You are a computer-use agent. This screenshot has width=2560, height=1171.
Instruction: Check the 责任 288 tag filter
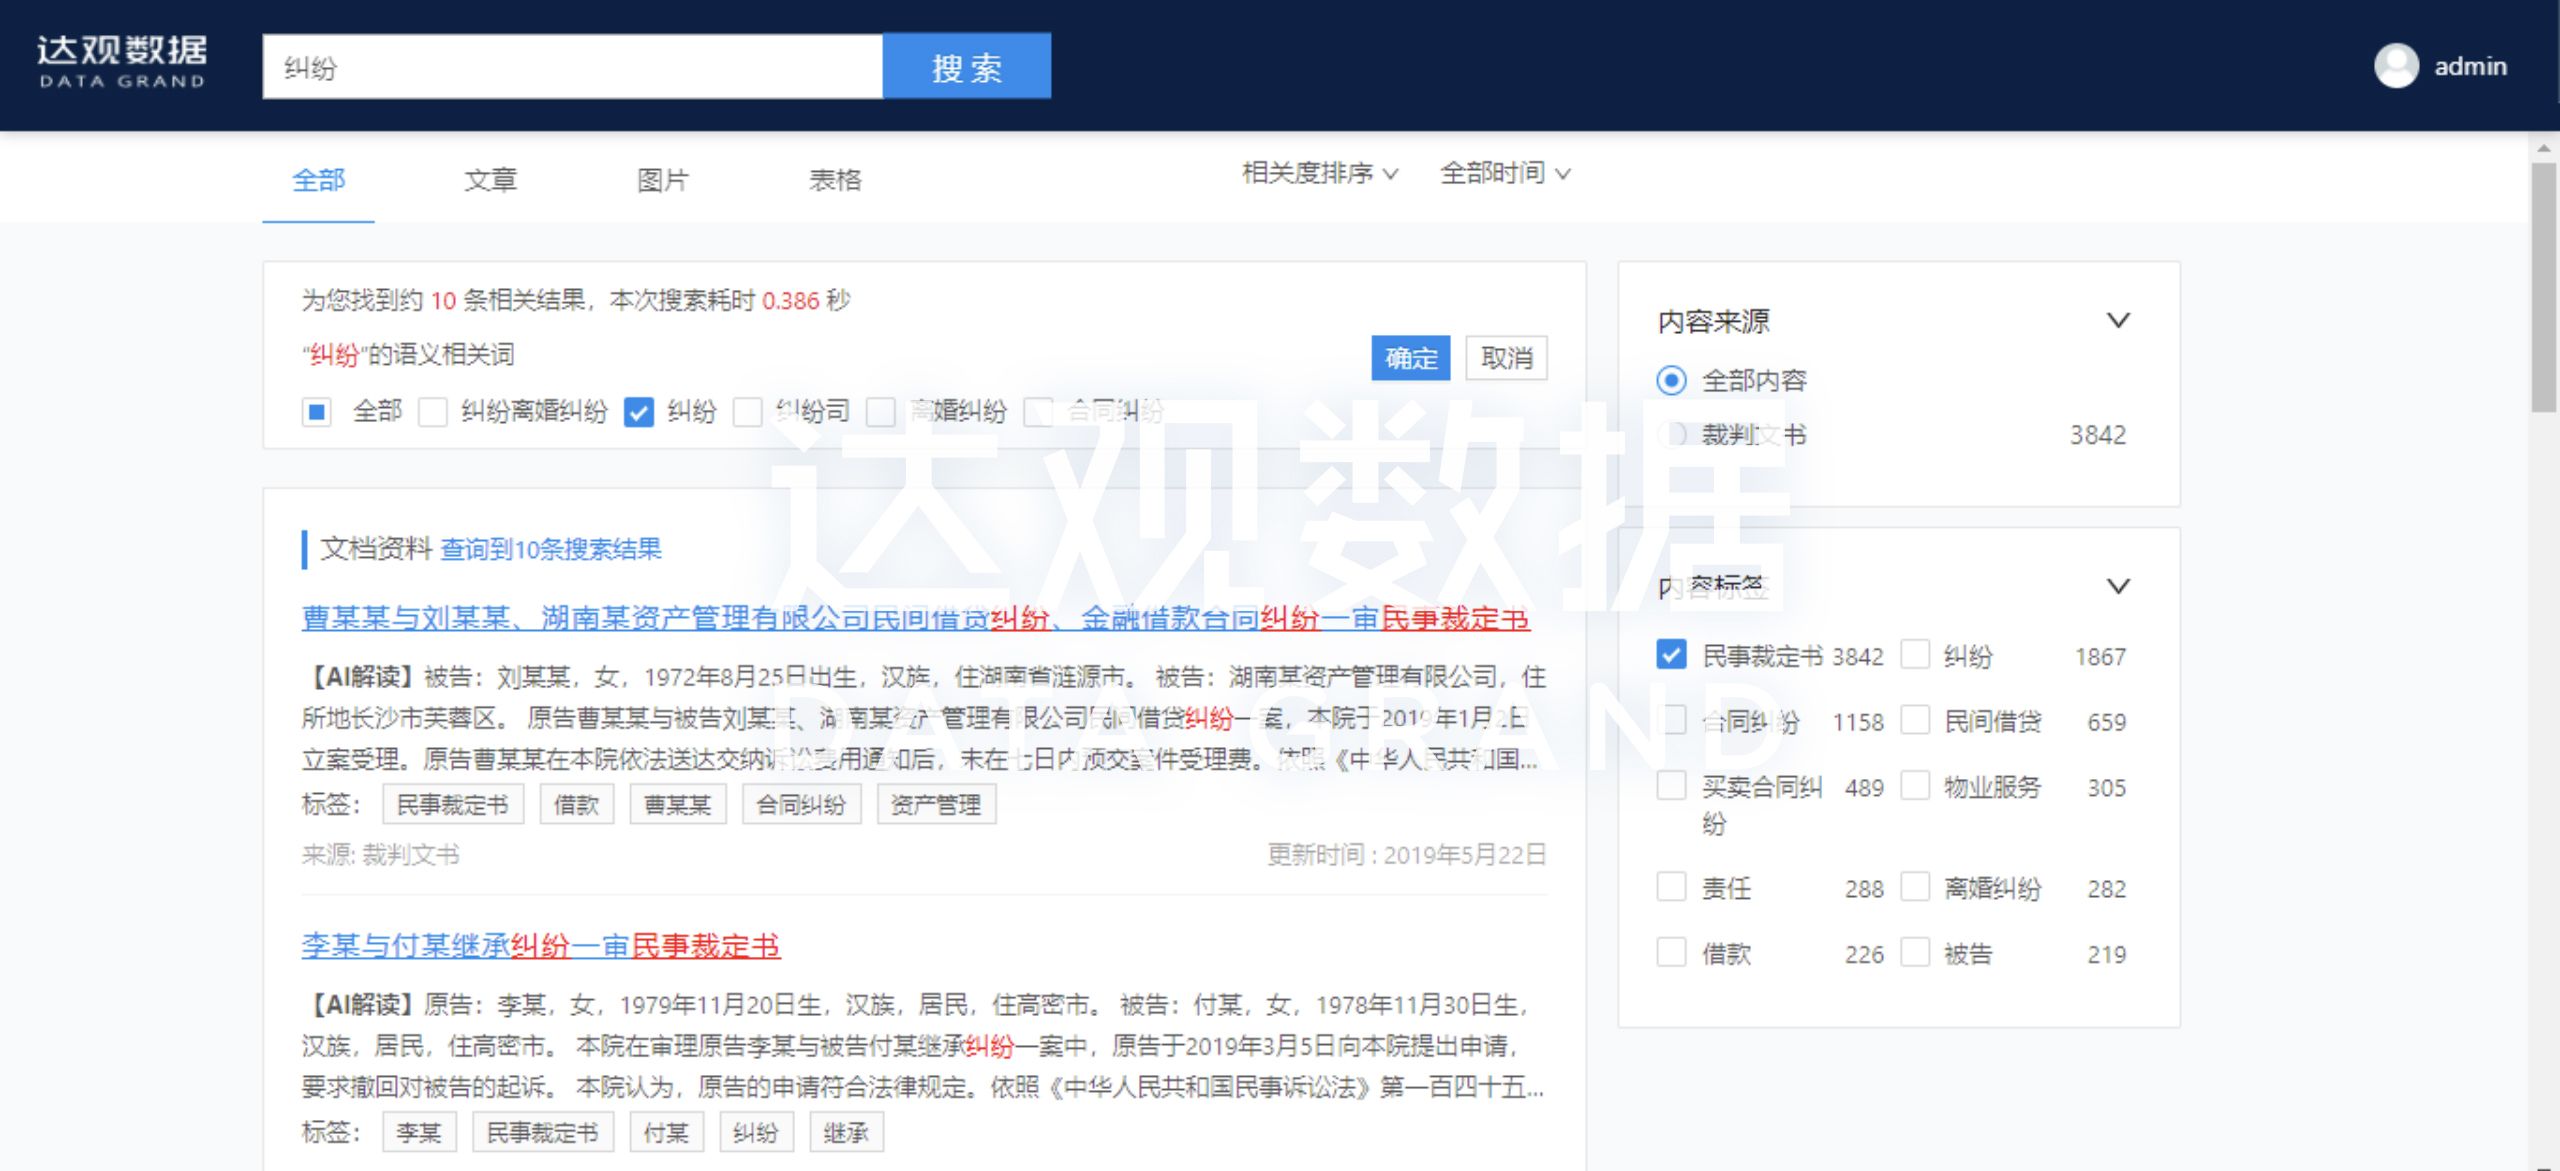tap(1671, 887)
